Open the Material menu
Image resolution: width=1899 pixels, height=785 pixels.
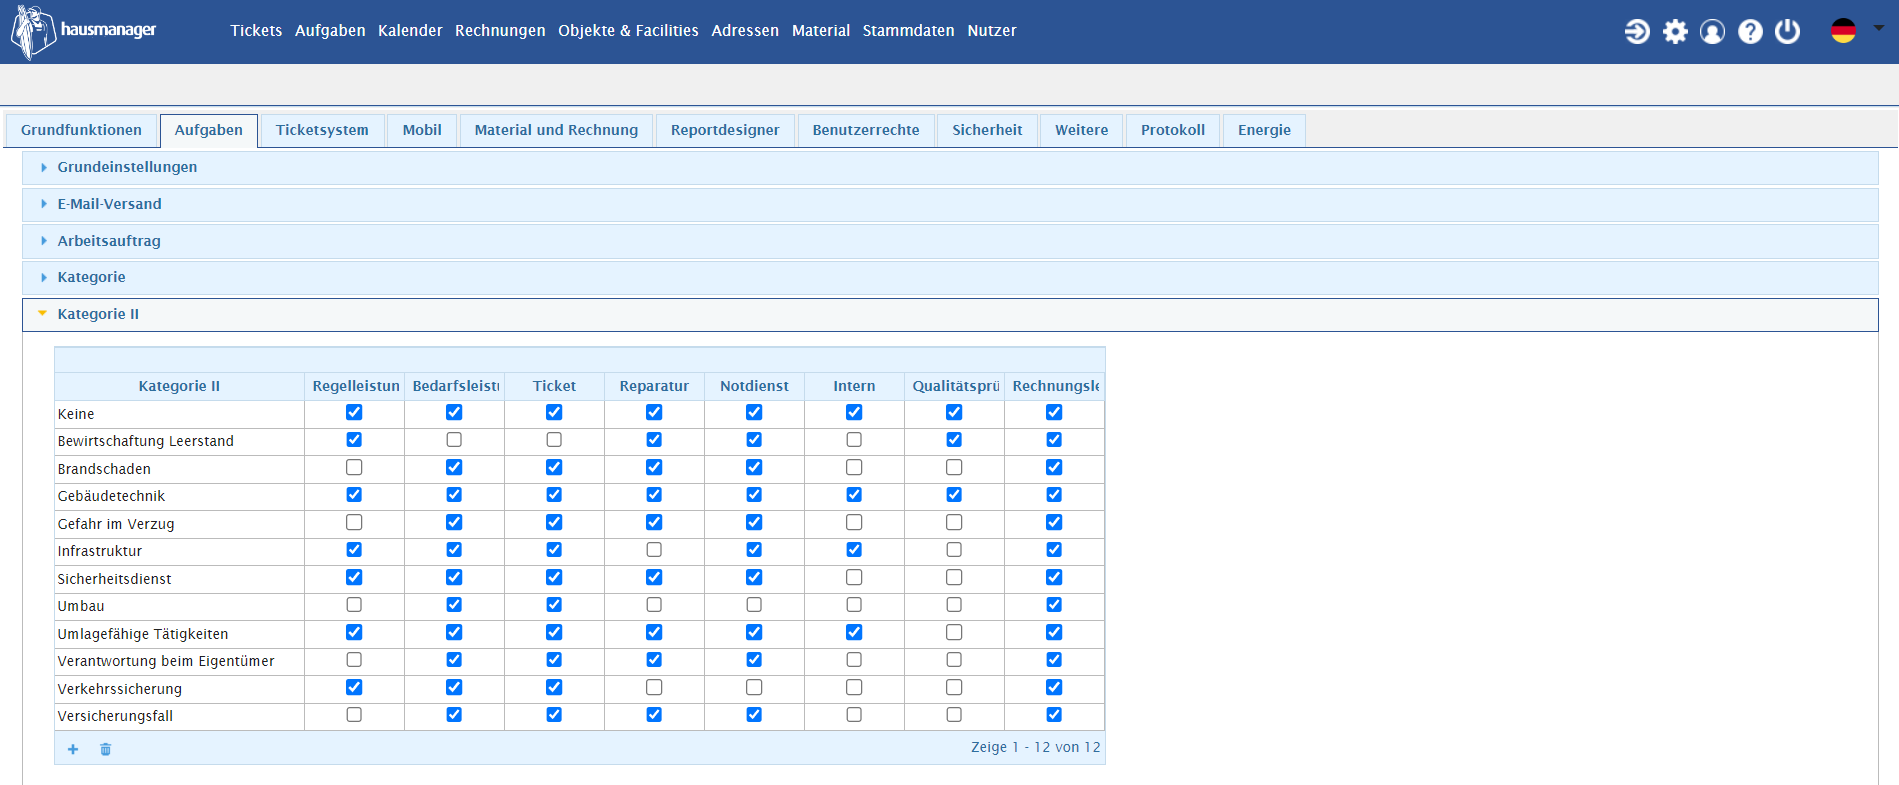tap(821, 31)
